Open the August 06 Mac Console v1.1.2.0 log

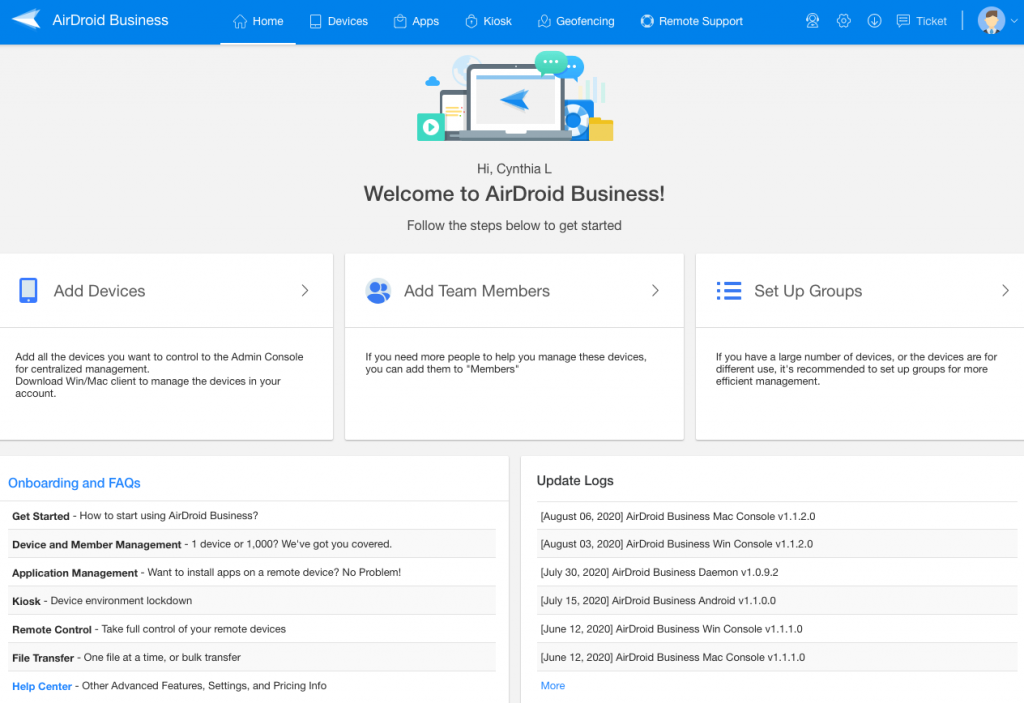[x=678, y=516]
